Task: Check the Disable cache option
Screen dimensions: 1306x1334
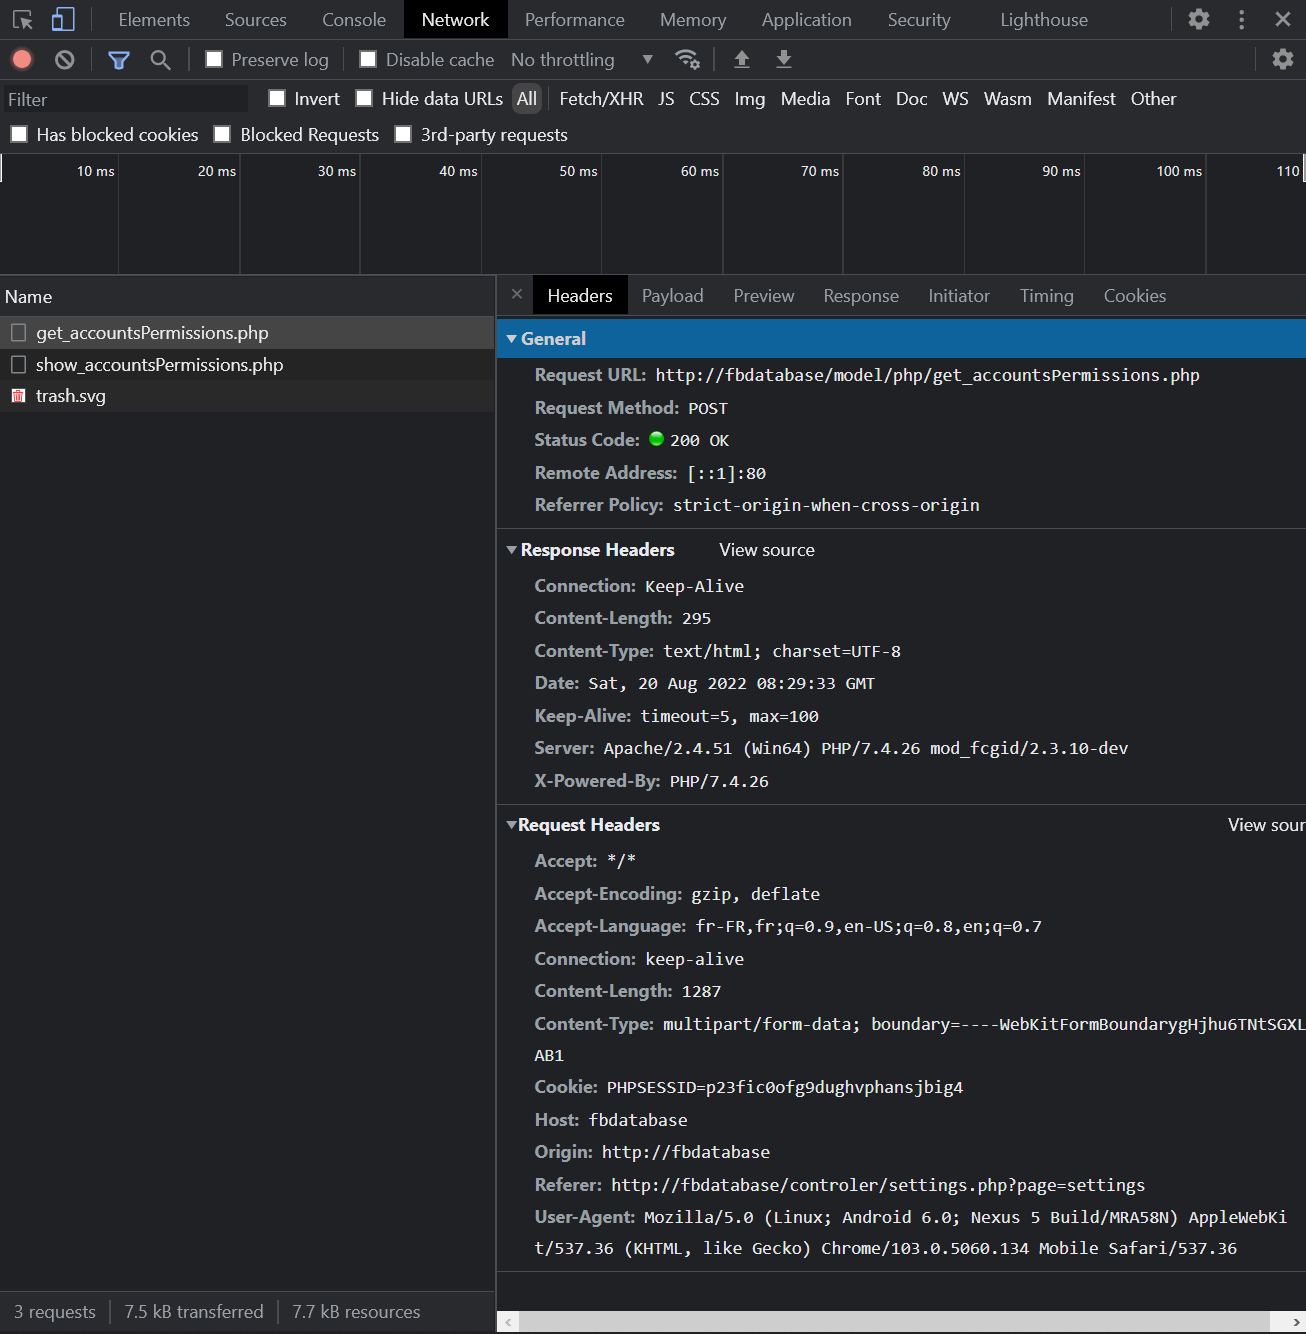Action: 368,60
